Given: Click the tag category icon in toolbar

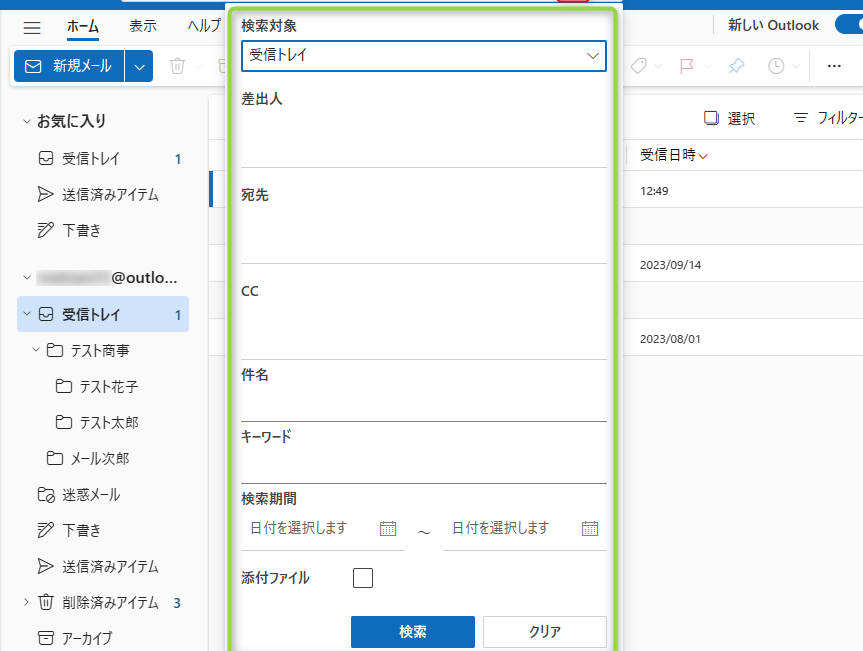Looking at the screenshot, I should (x=638, y=66).
